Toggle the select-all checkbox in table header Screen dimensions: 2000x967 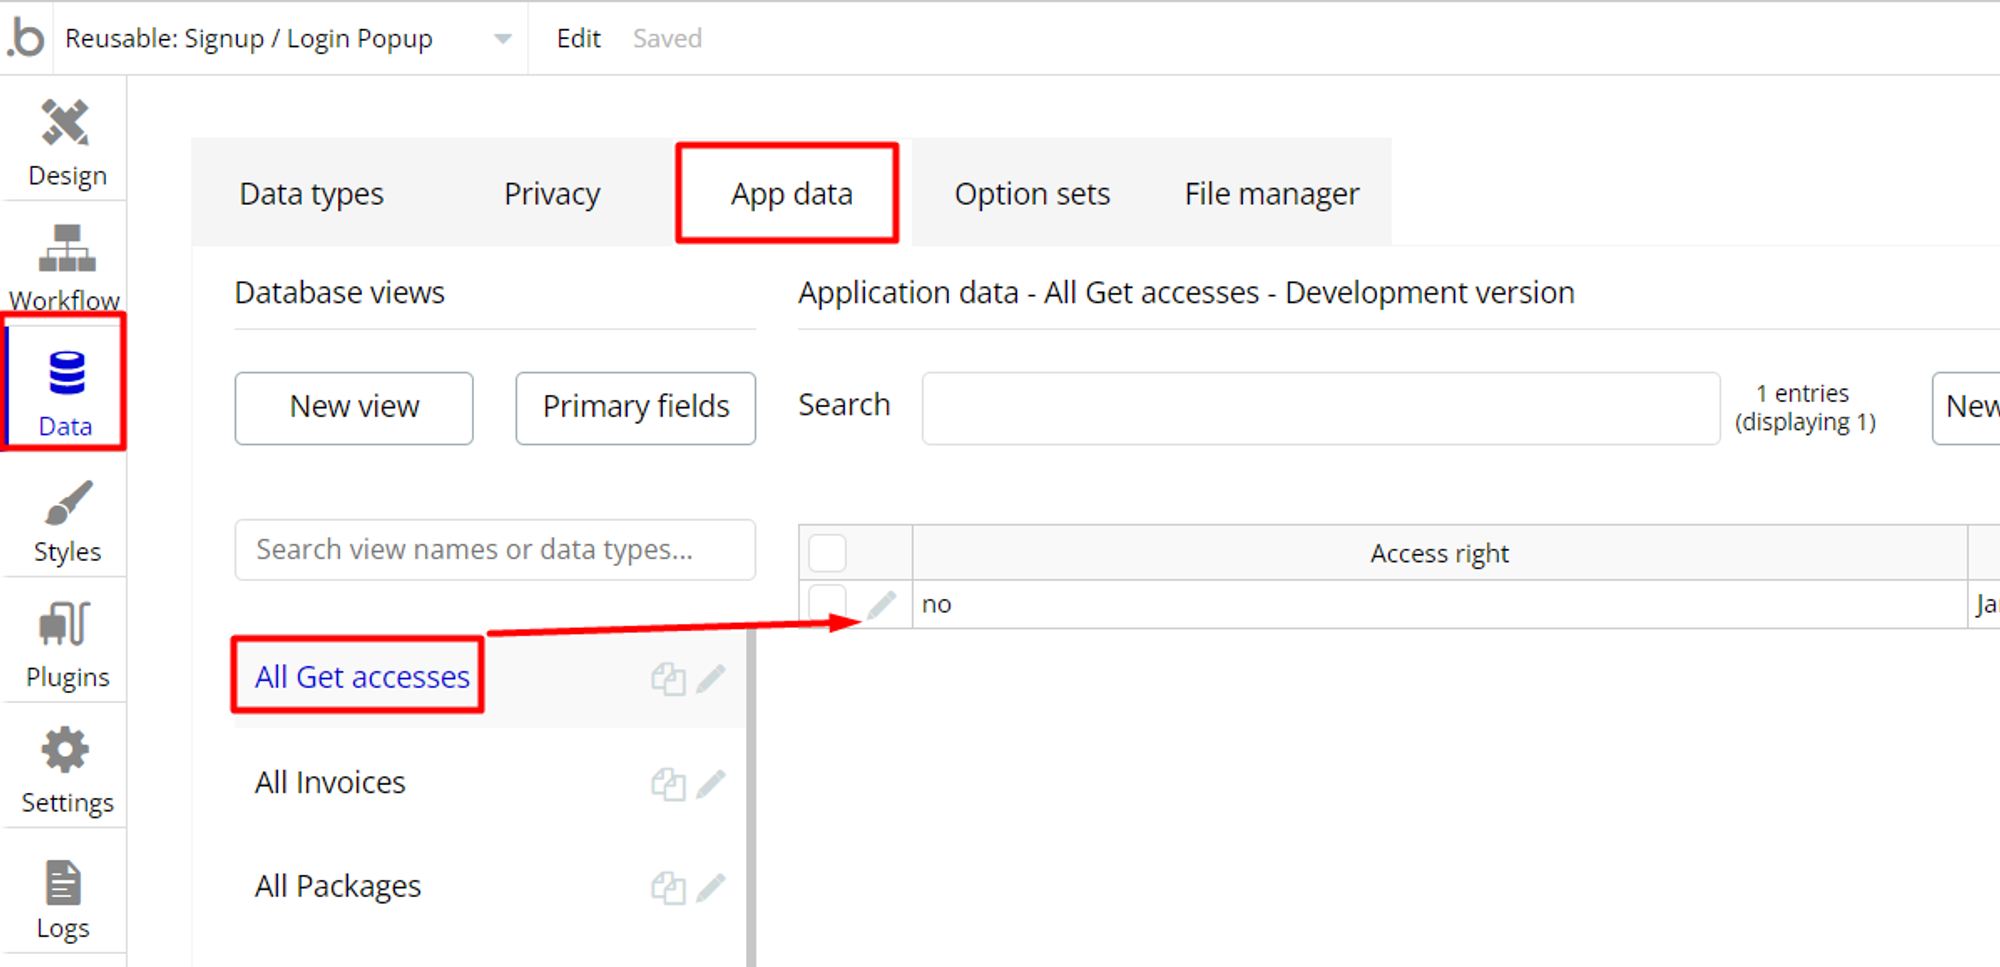[827, 553]
